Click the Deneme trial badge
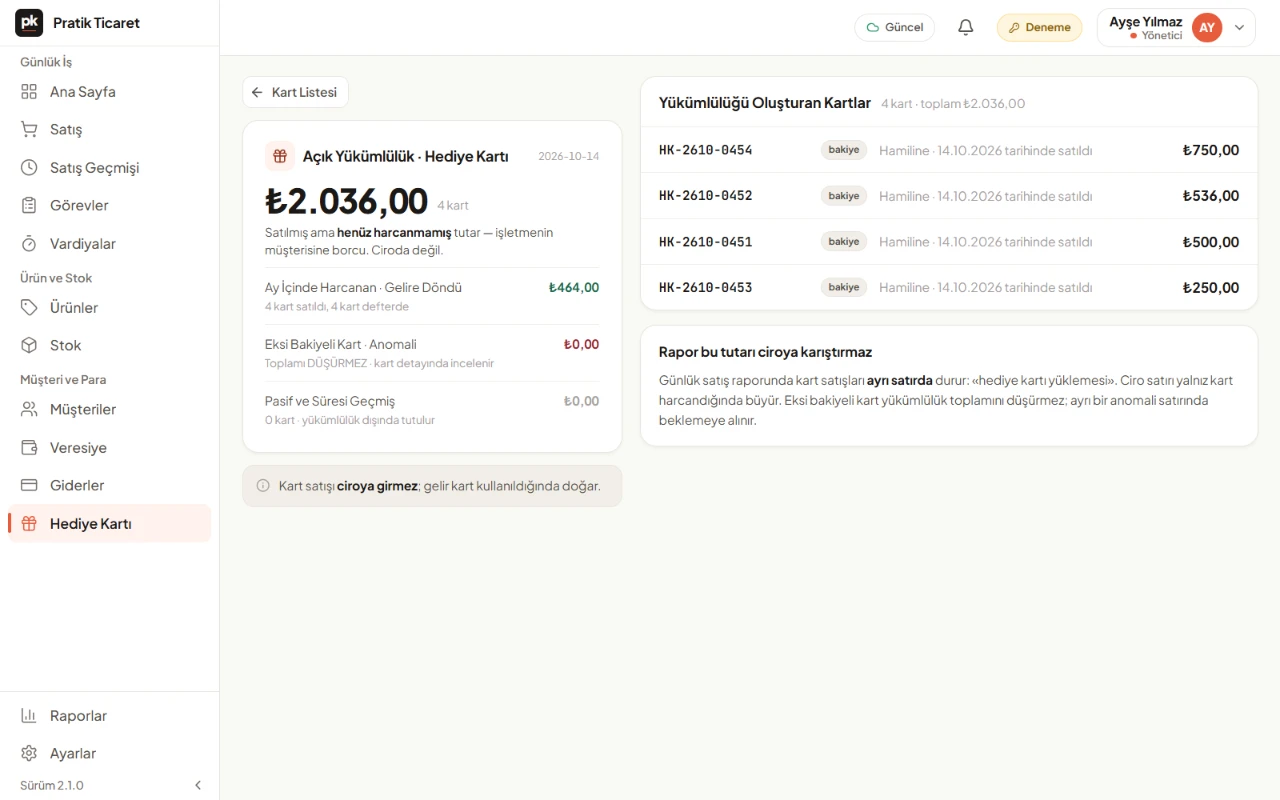 [1040, 28]
